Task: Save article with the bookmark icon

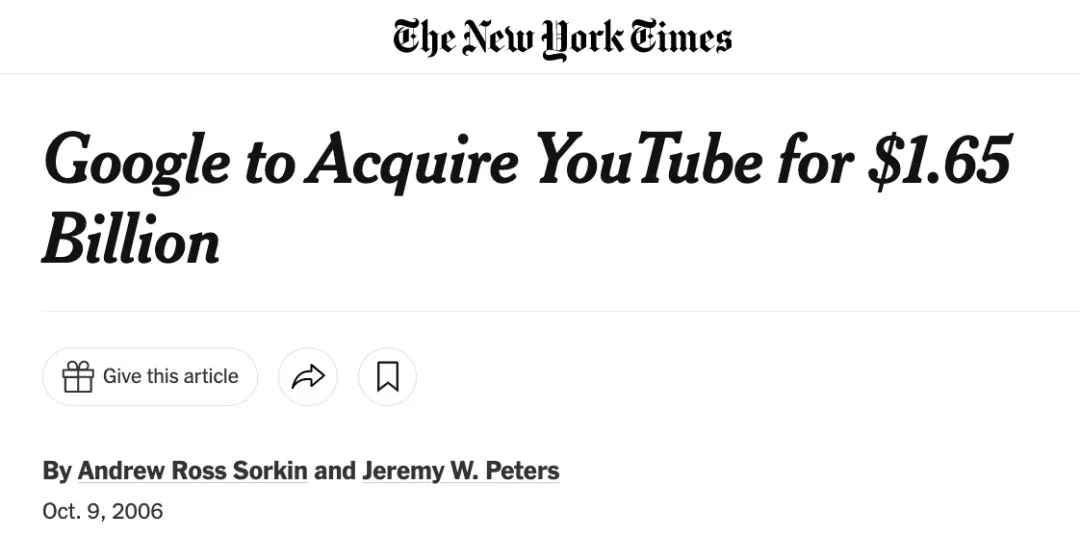Action: click(x=387, y=377)
